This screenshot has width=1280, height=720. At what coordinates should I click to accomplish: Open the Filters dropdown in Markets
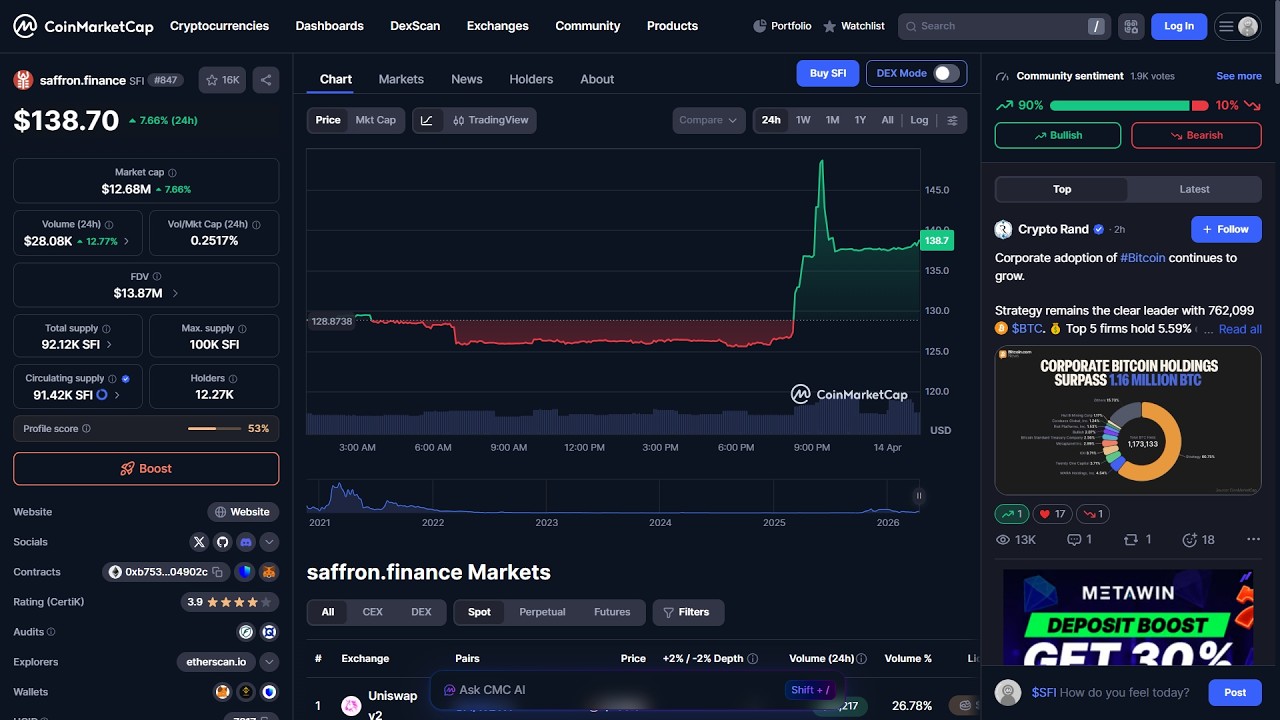click(x=688, y=612)
